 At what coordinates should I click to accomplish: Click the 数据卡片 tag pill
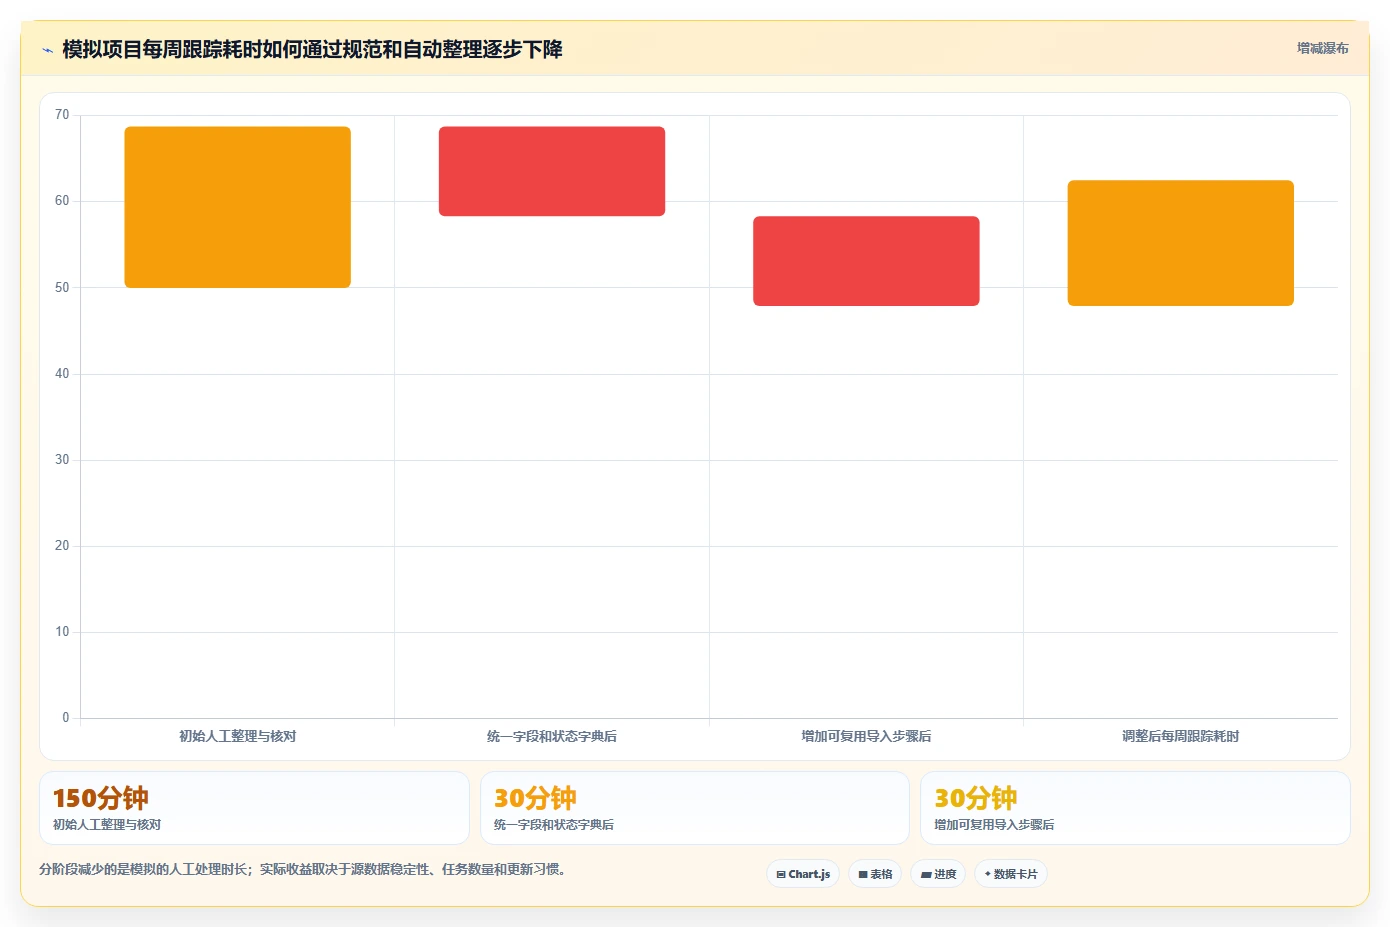tap(1011, 874)
